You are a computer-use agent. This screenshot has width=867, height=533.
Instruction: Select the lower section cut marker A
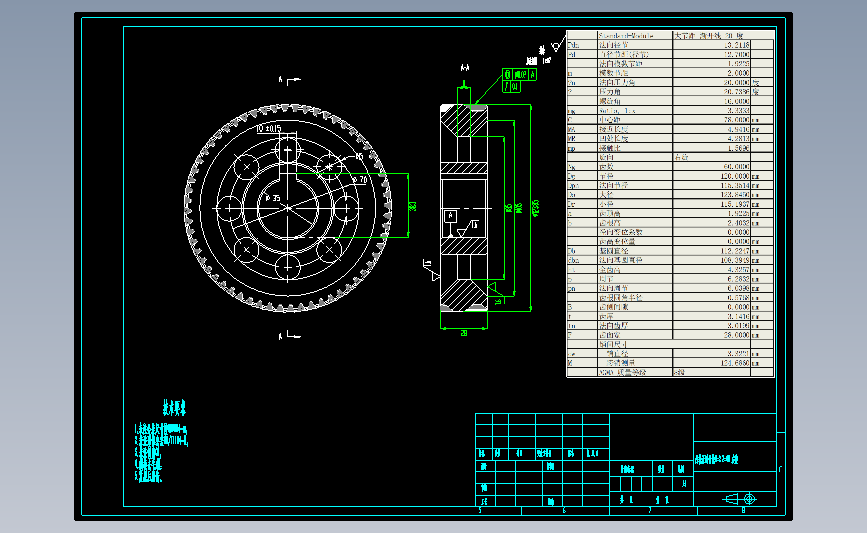click(x=289, y=335)
